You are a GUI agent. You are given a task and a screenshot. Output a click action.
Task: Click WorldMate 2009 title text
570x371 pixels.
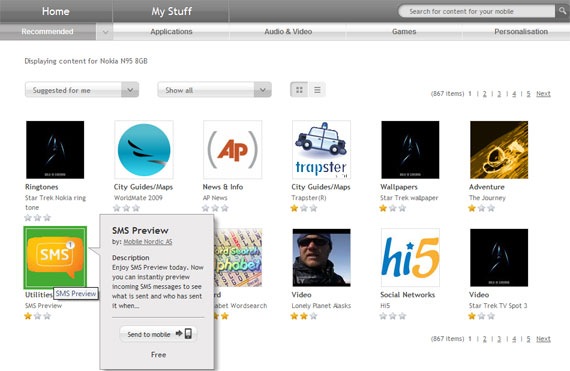pyautogui.click(x=138, y=198)
